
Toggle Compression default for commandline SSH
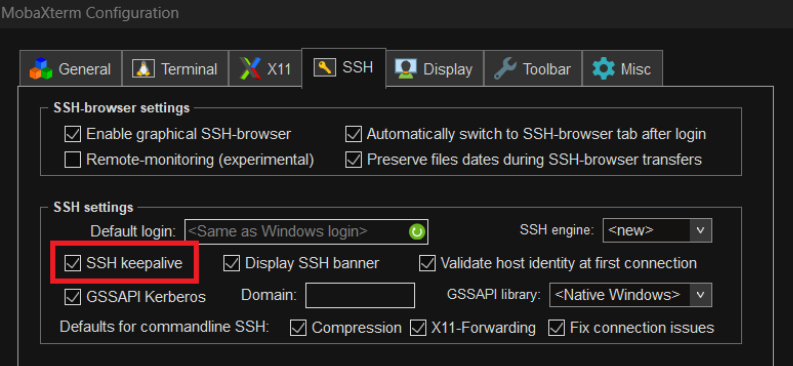298,328
